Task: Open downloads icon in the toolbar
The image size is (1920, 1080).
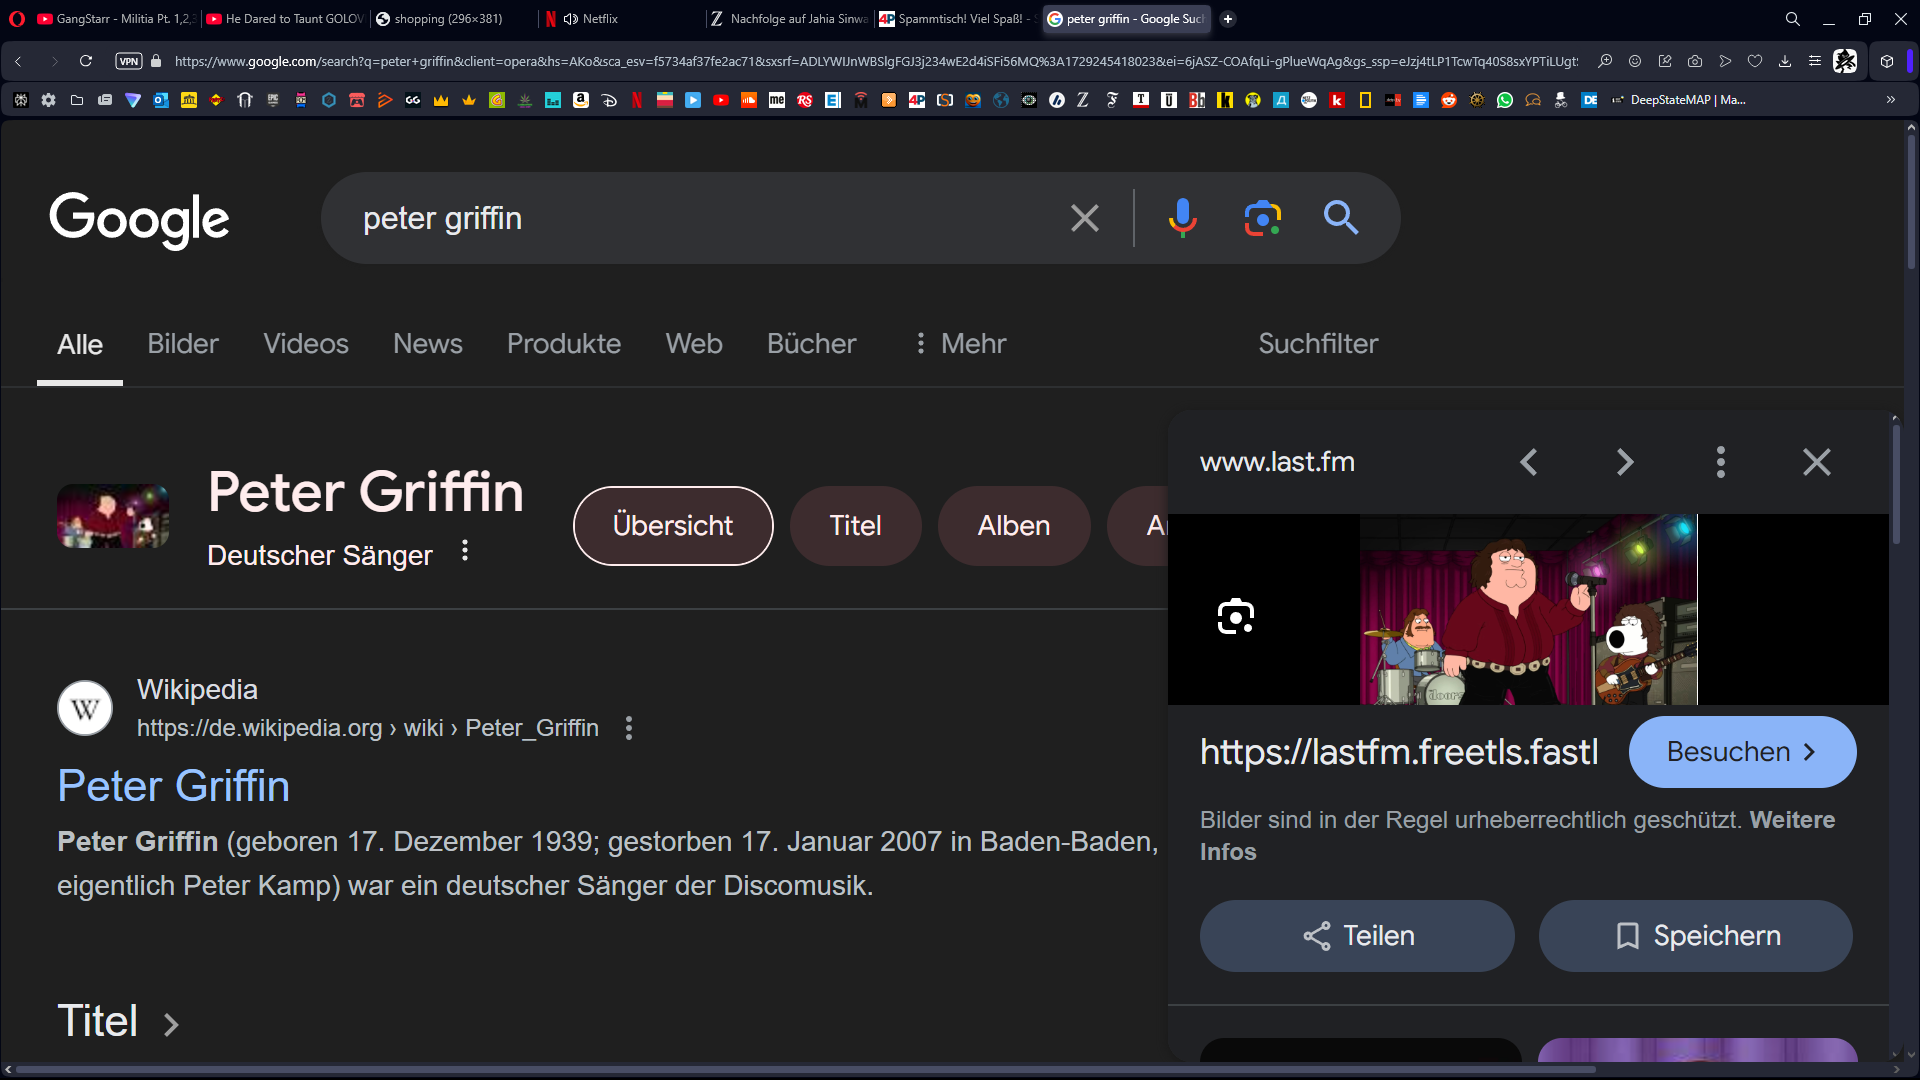Action: [x=1785, y=61]
